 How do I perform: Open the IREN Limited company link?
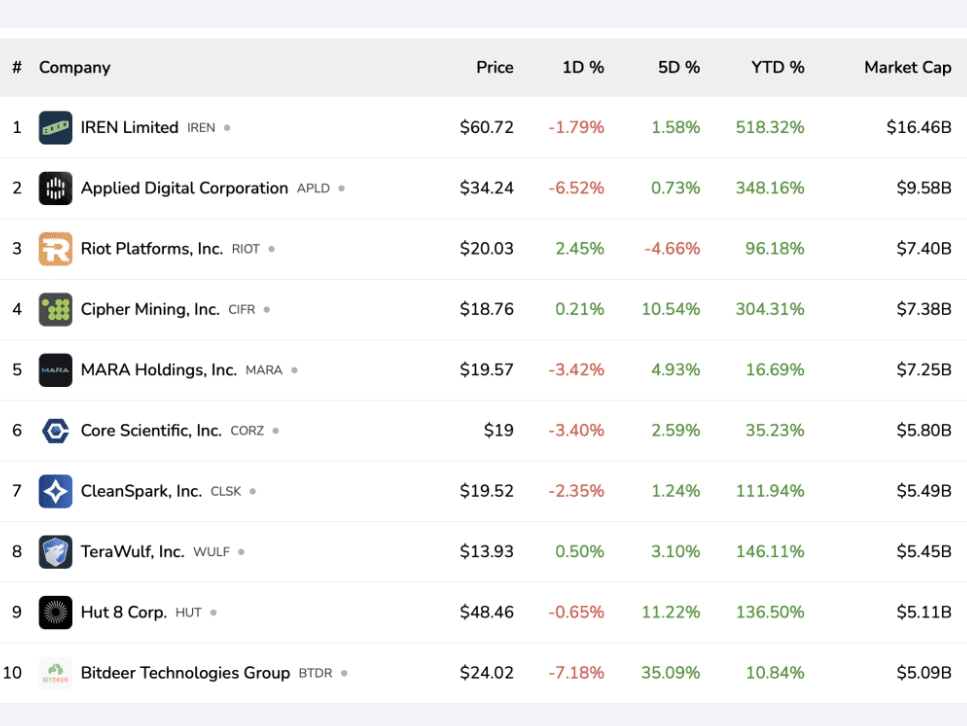(x=129, y=128)
